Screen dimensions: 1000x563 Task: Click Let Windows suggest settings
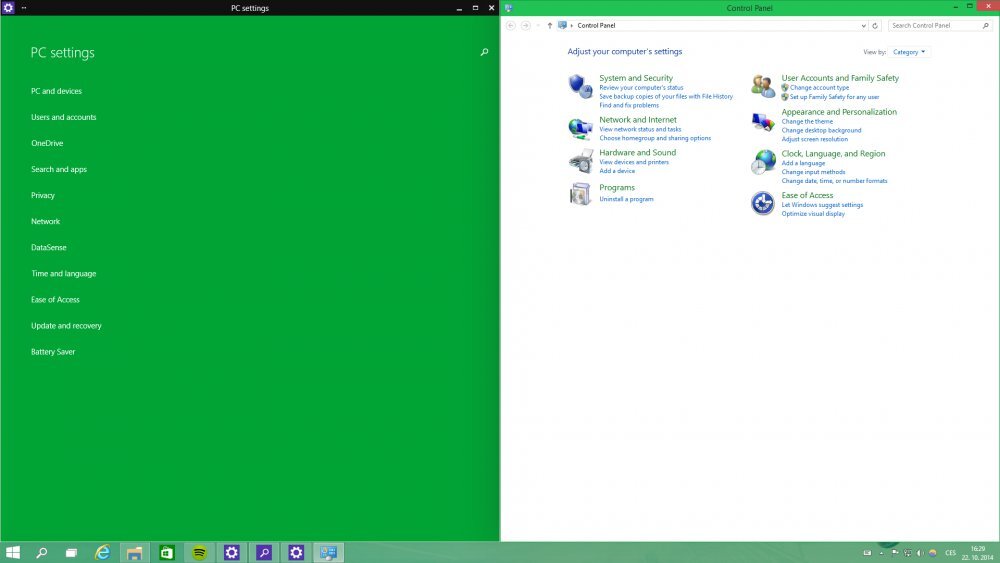pos(822,205)
